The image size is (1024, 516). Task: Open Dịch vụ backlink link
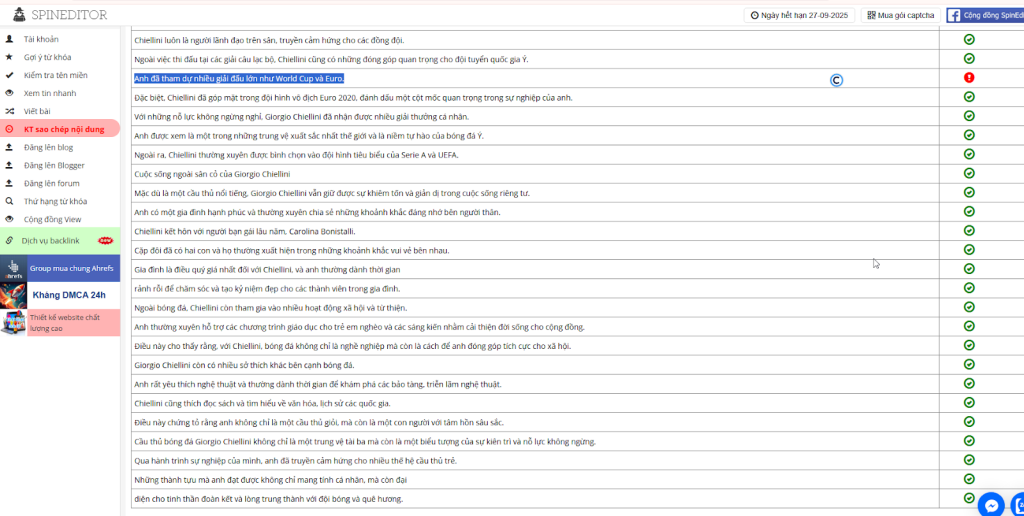click(50, 240)
